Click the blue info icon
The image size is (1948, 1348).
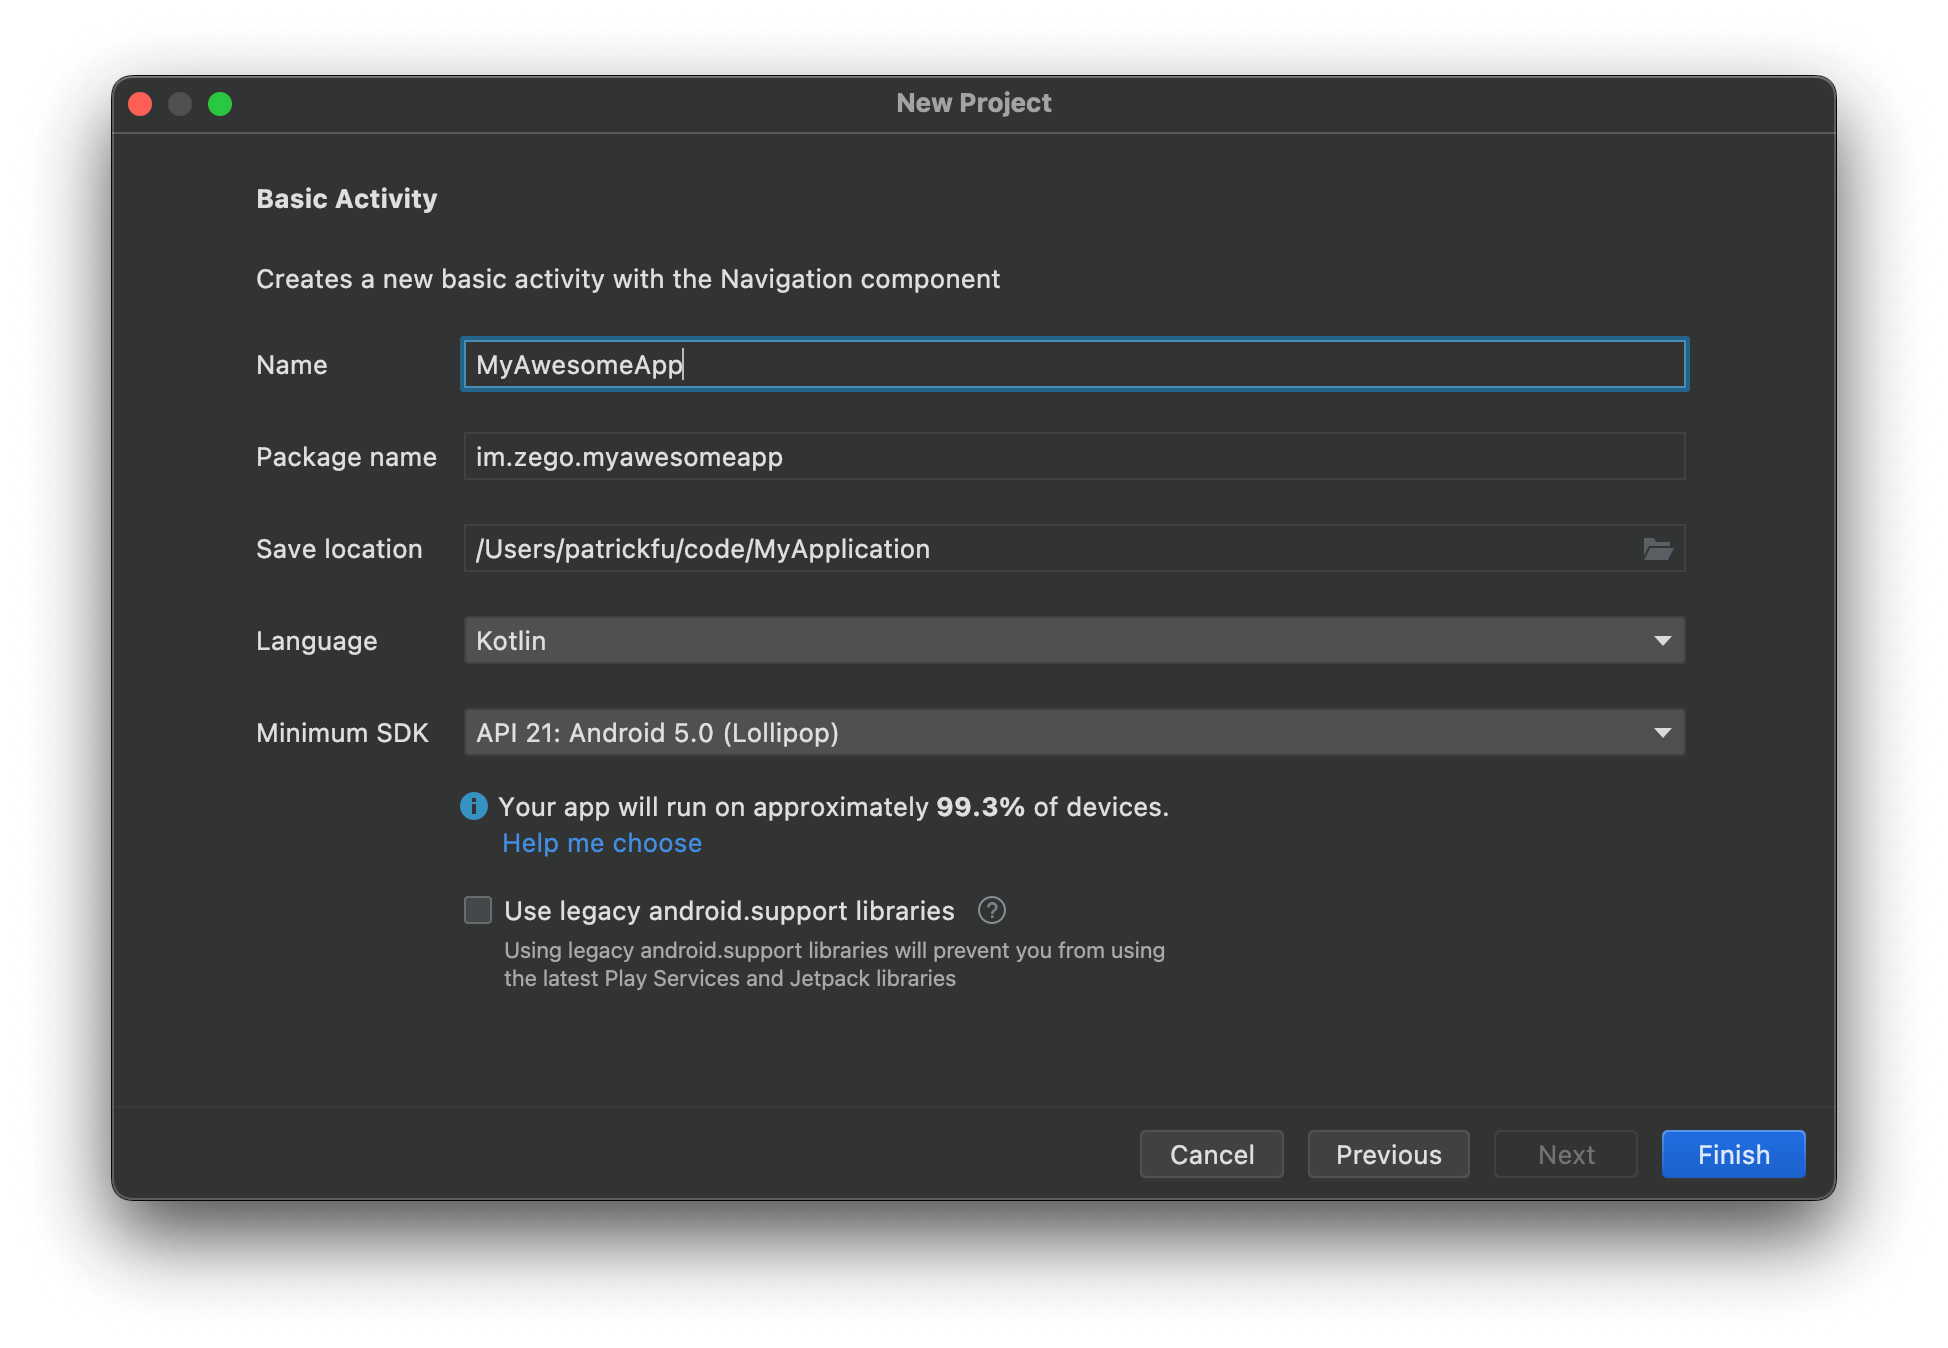click(x=473, y=806)
